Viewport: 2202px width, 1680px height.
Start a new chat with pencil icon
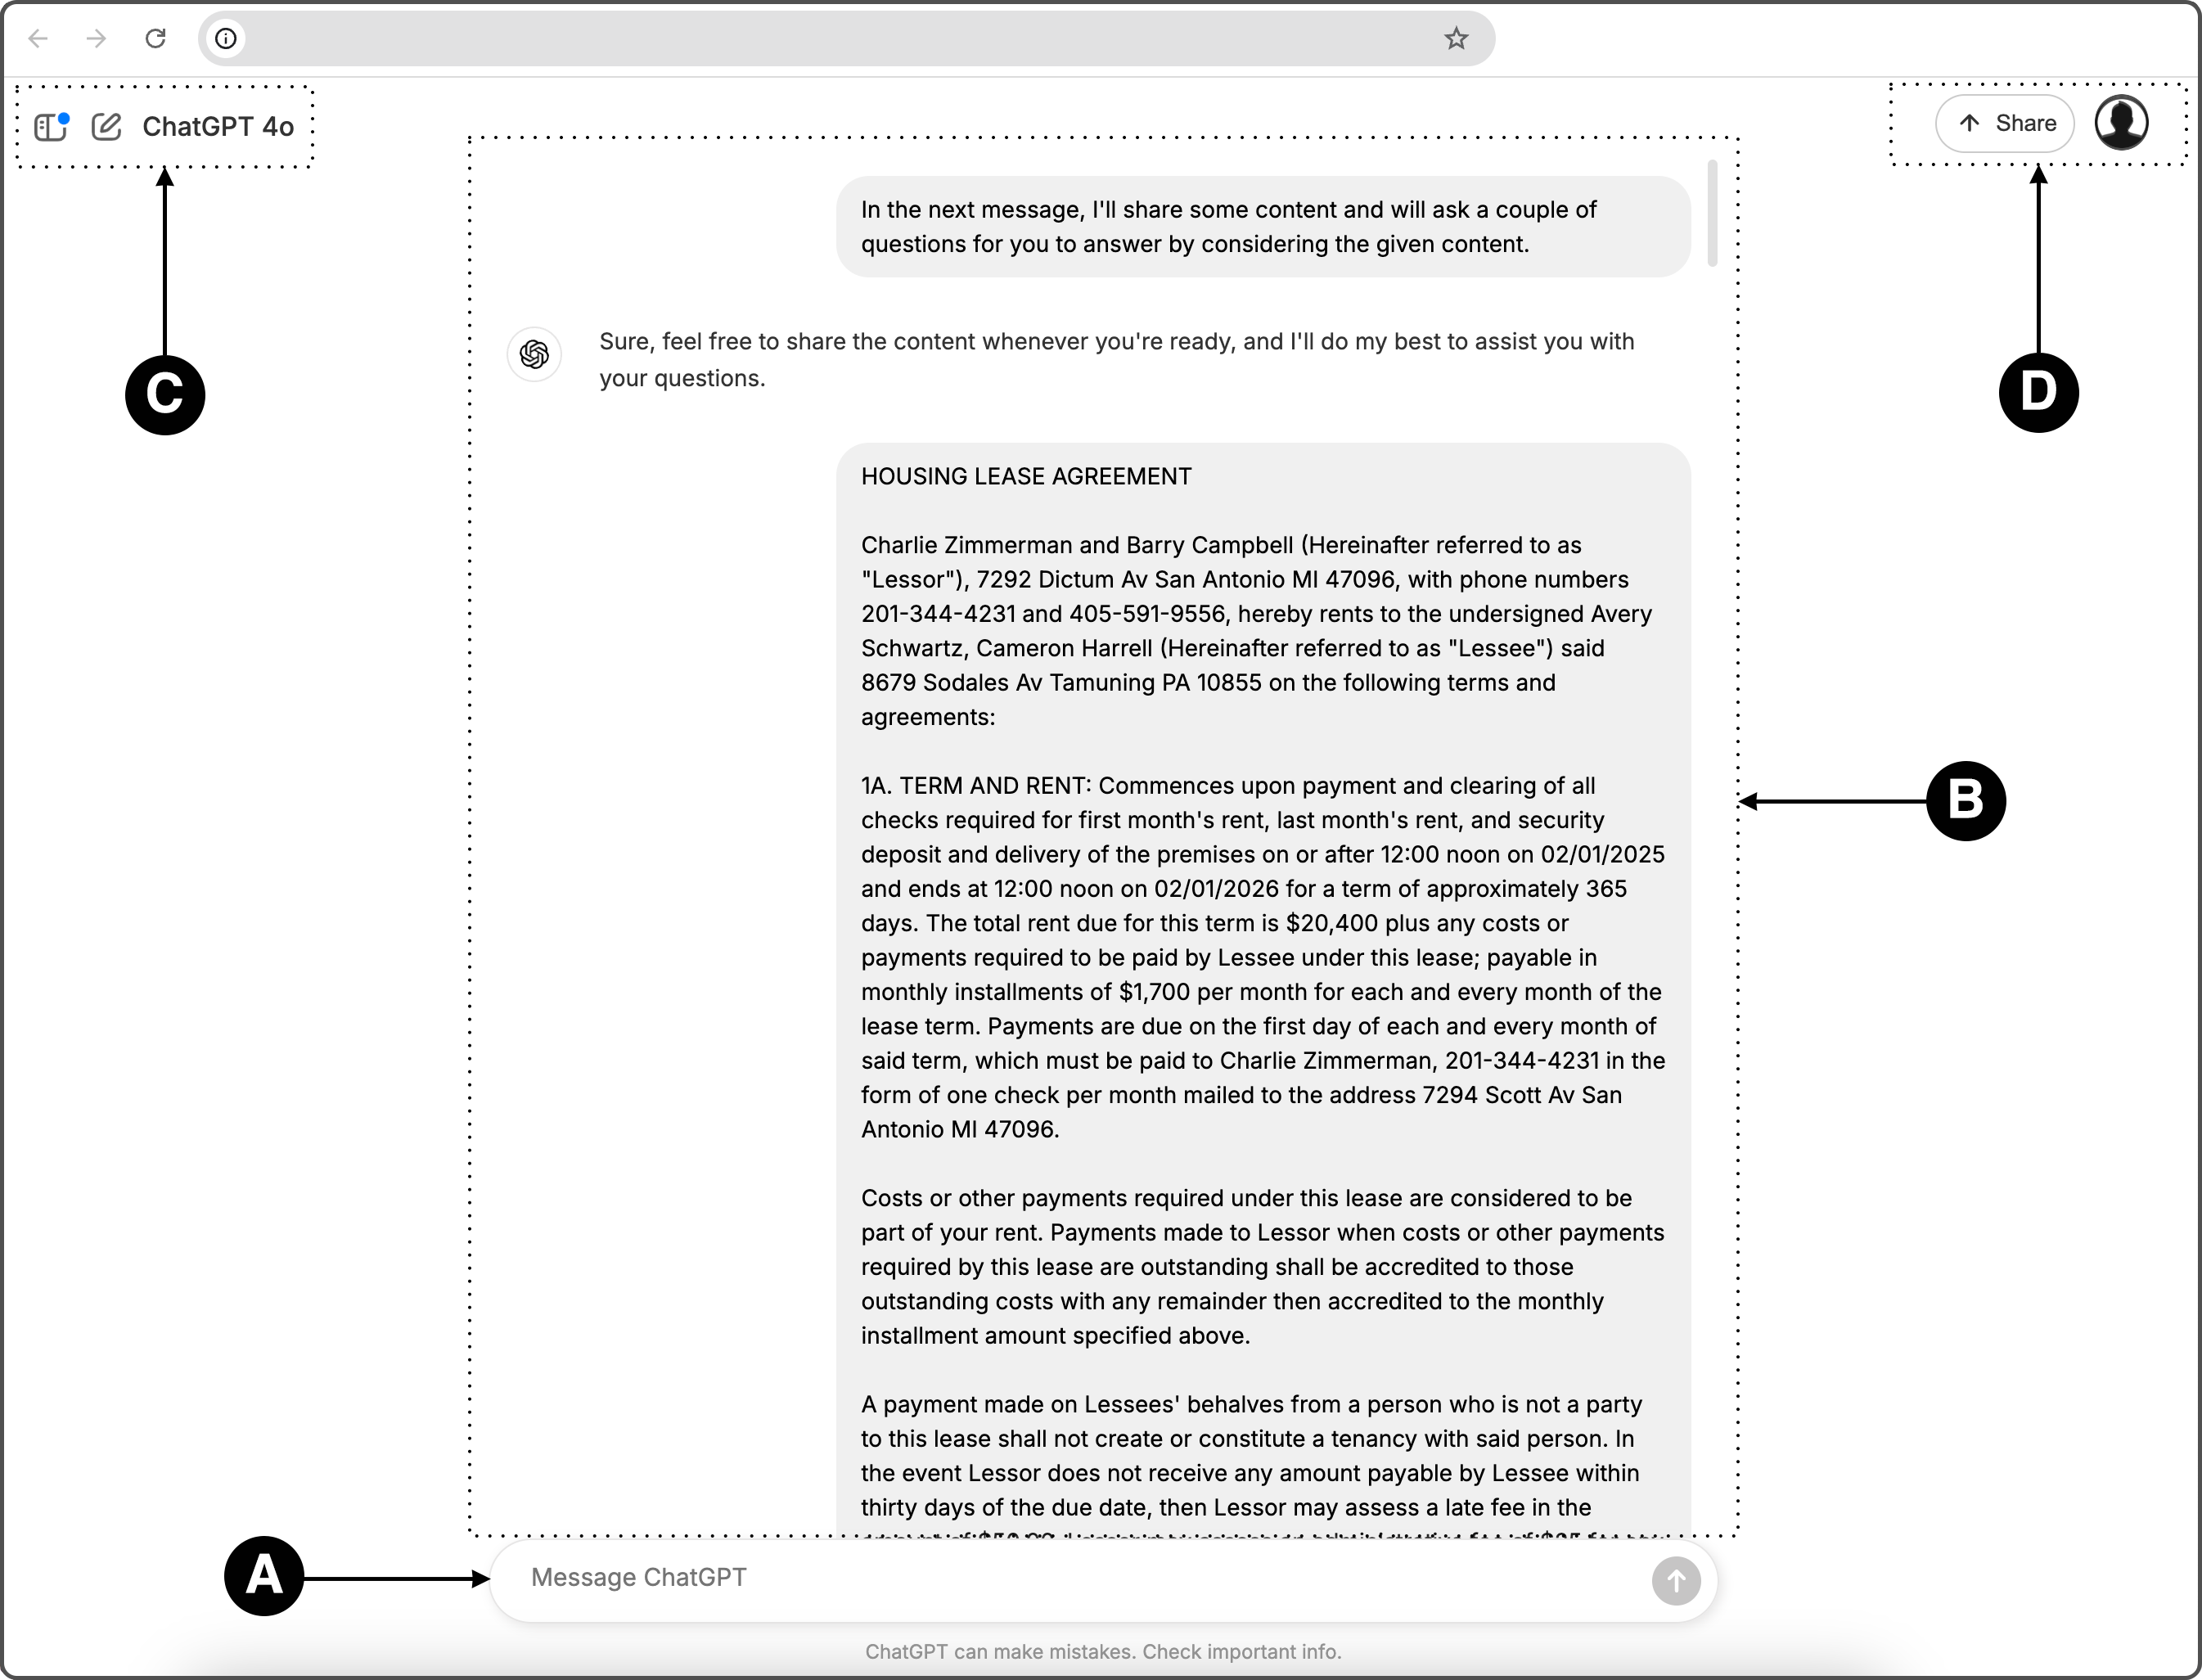click(x=106, y=127)
